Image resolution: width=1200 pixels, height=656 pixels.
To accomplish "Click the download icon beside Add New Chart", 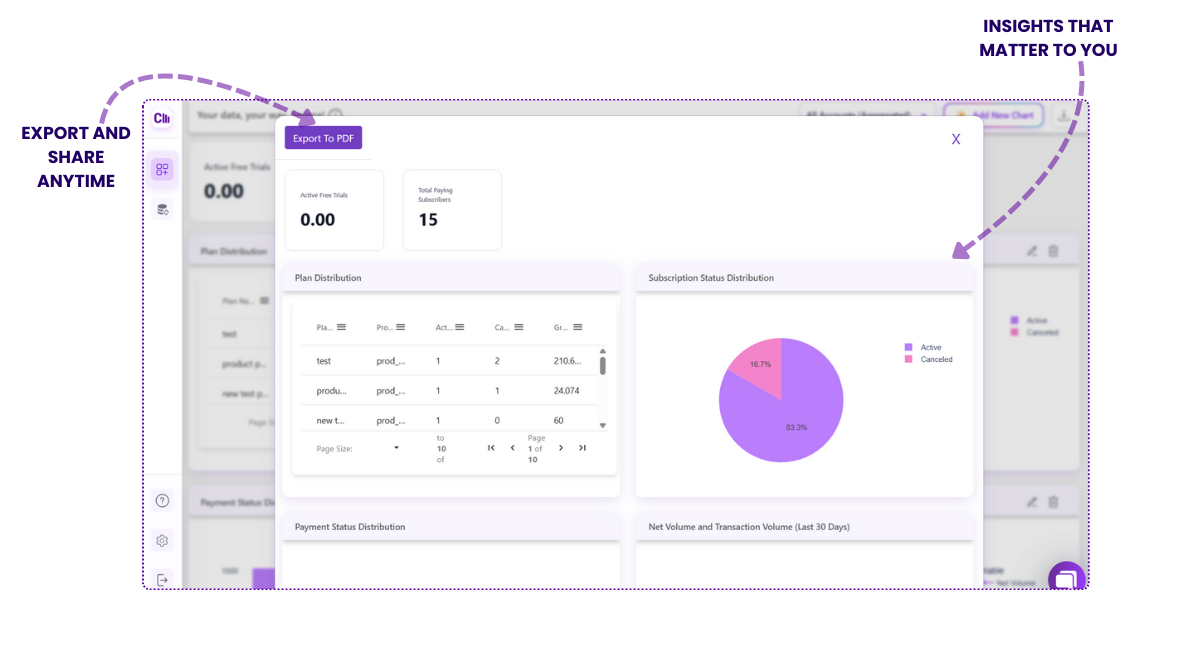I will [x=1063, y=113].
